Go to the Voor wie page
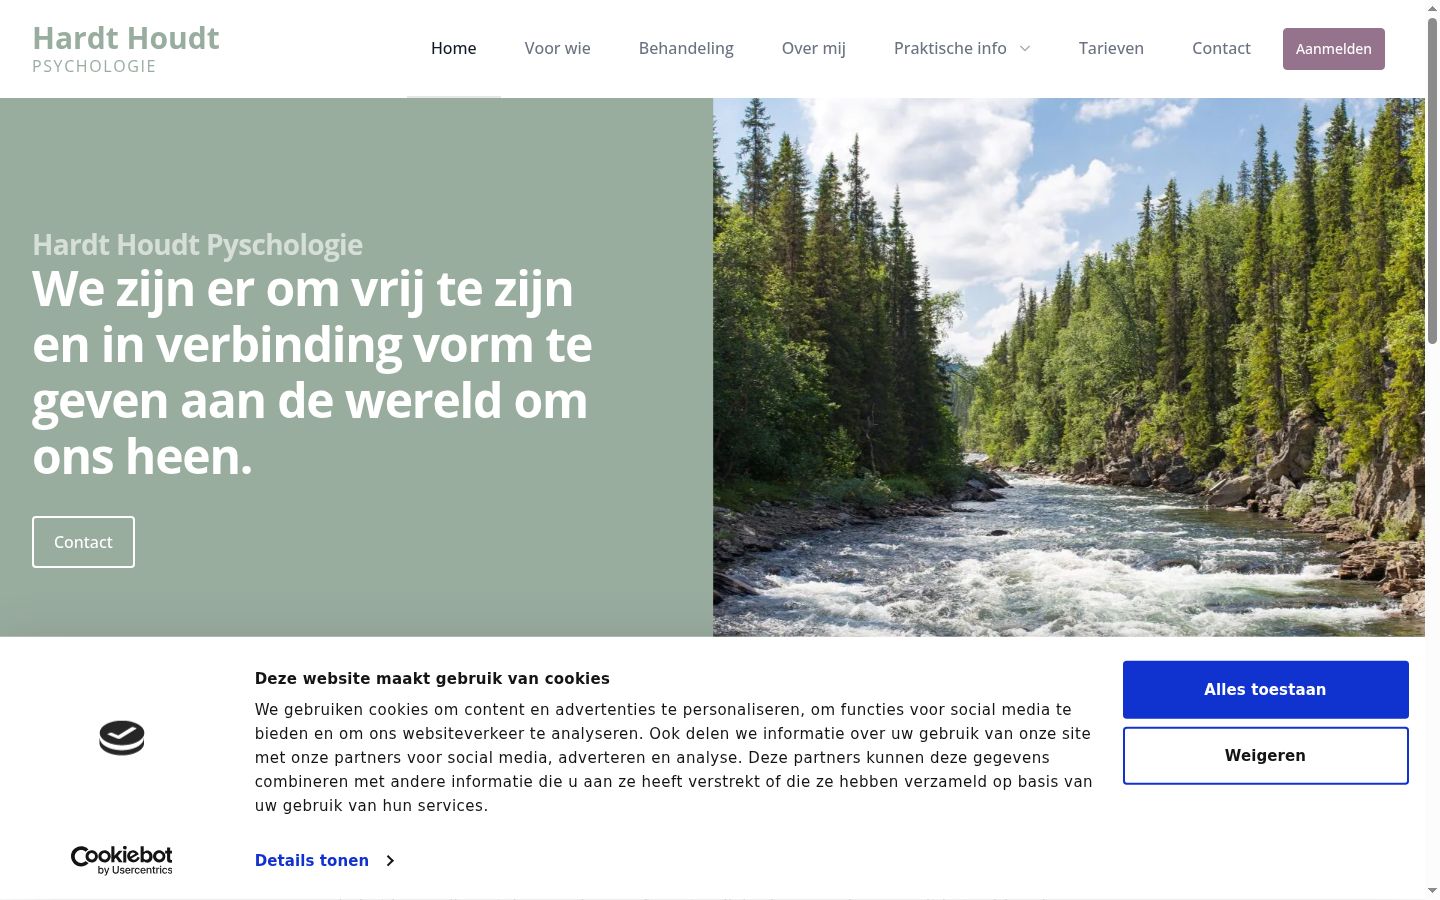 pos(557,48)
